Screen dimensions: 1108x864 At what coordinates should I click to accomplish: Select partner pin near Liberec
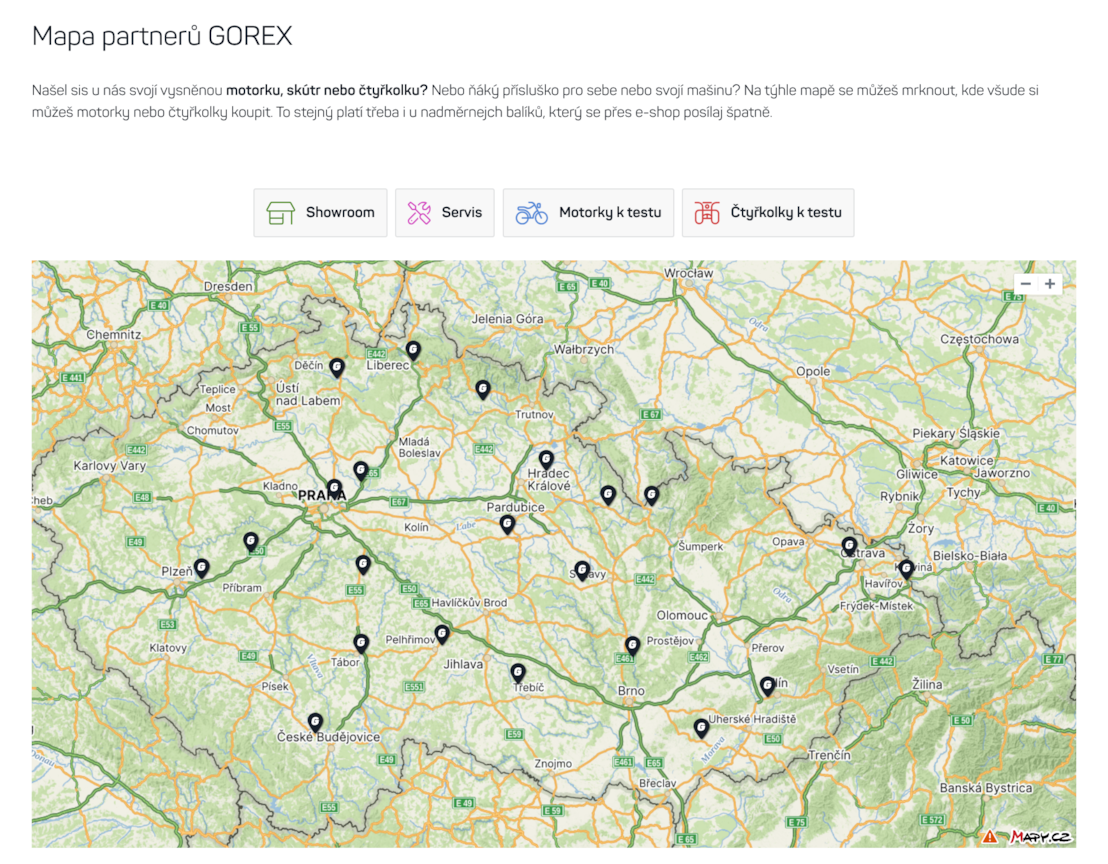pyautogui.click(x=413, y=350)
